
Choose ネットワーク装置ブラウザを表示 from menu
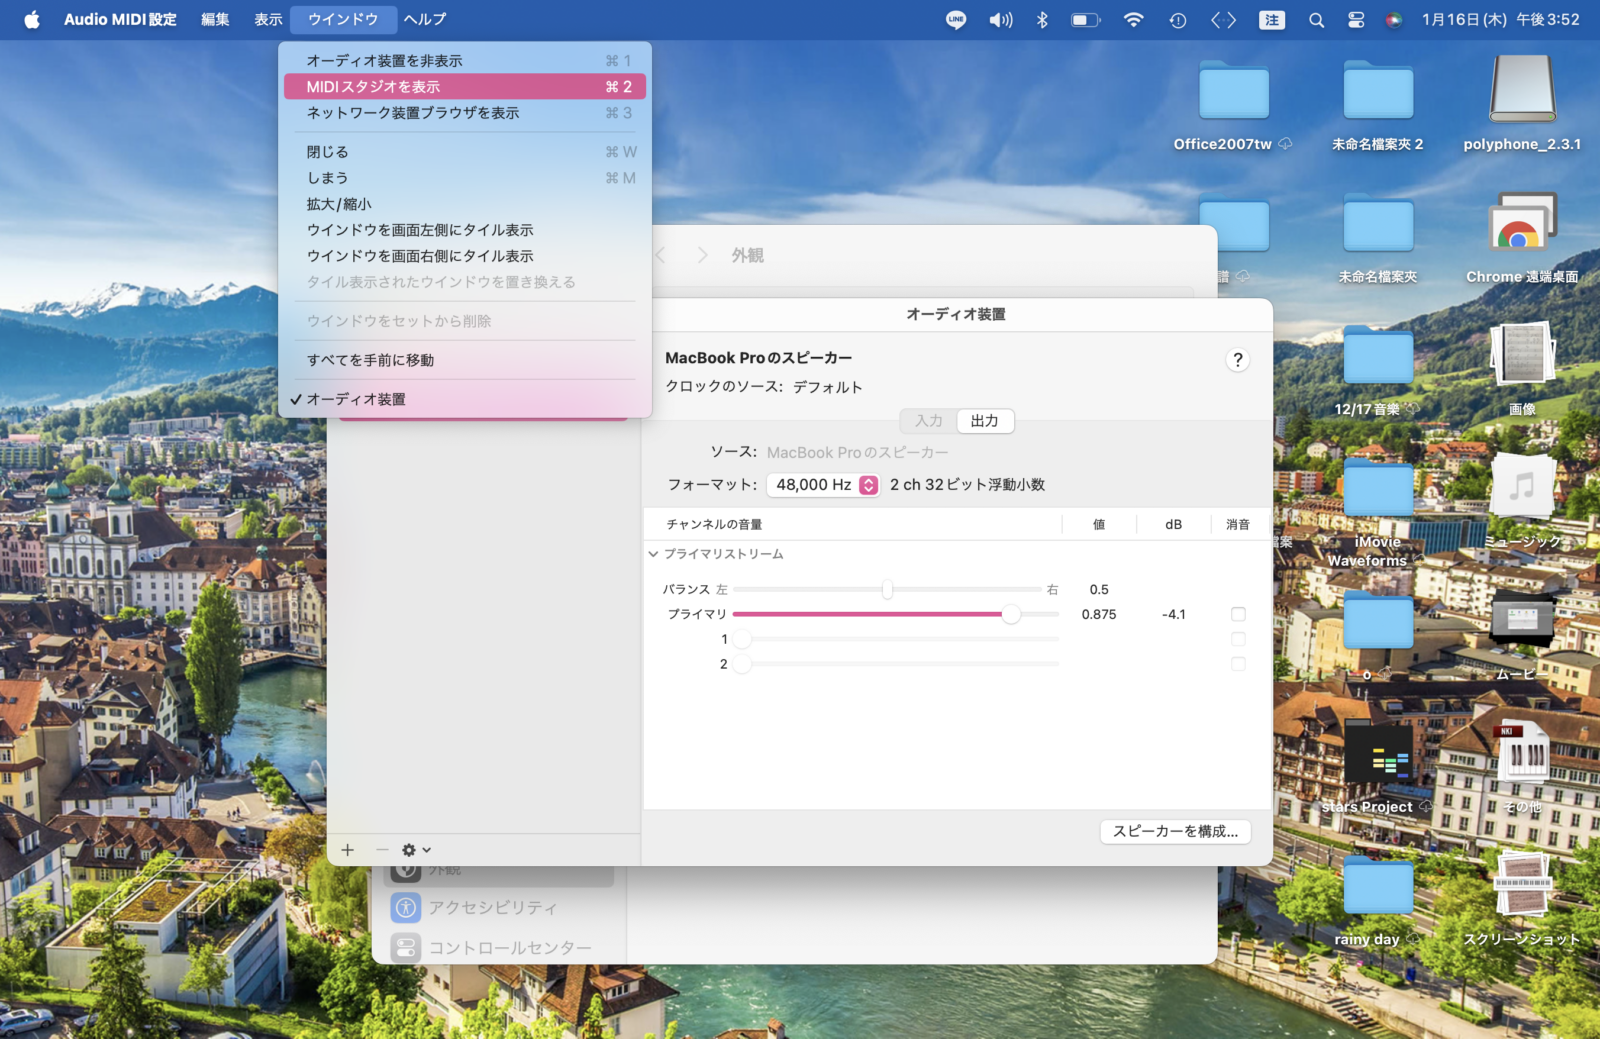tap(464, 113)
